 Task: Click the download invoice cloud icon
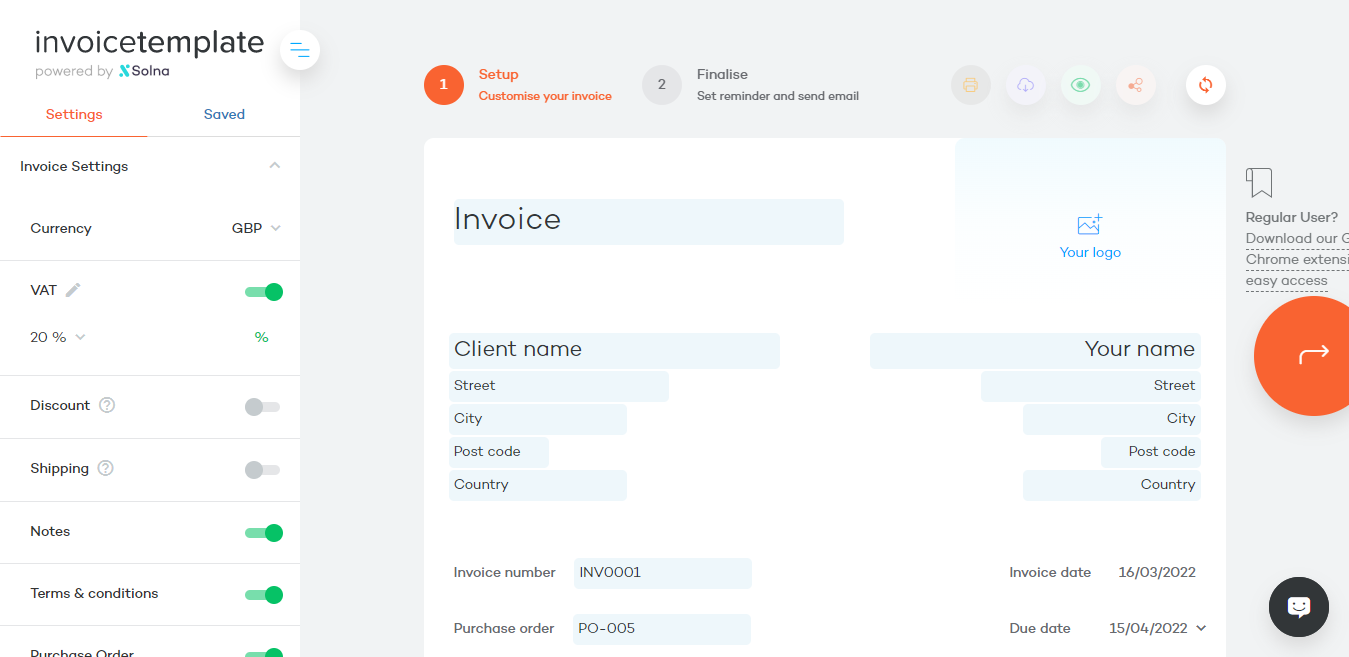click(1025, 85)
